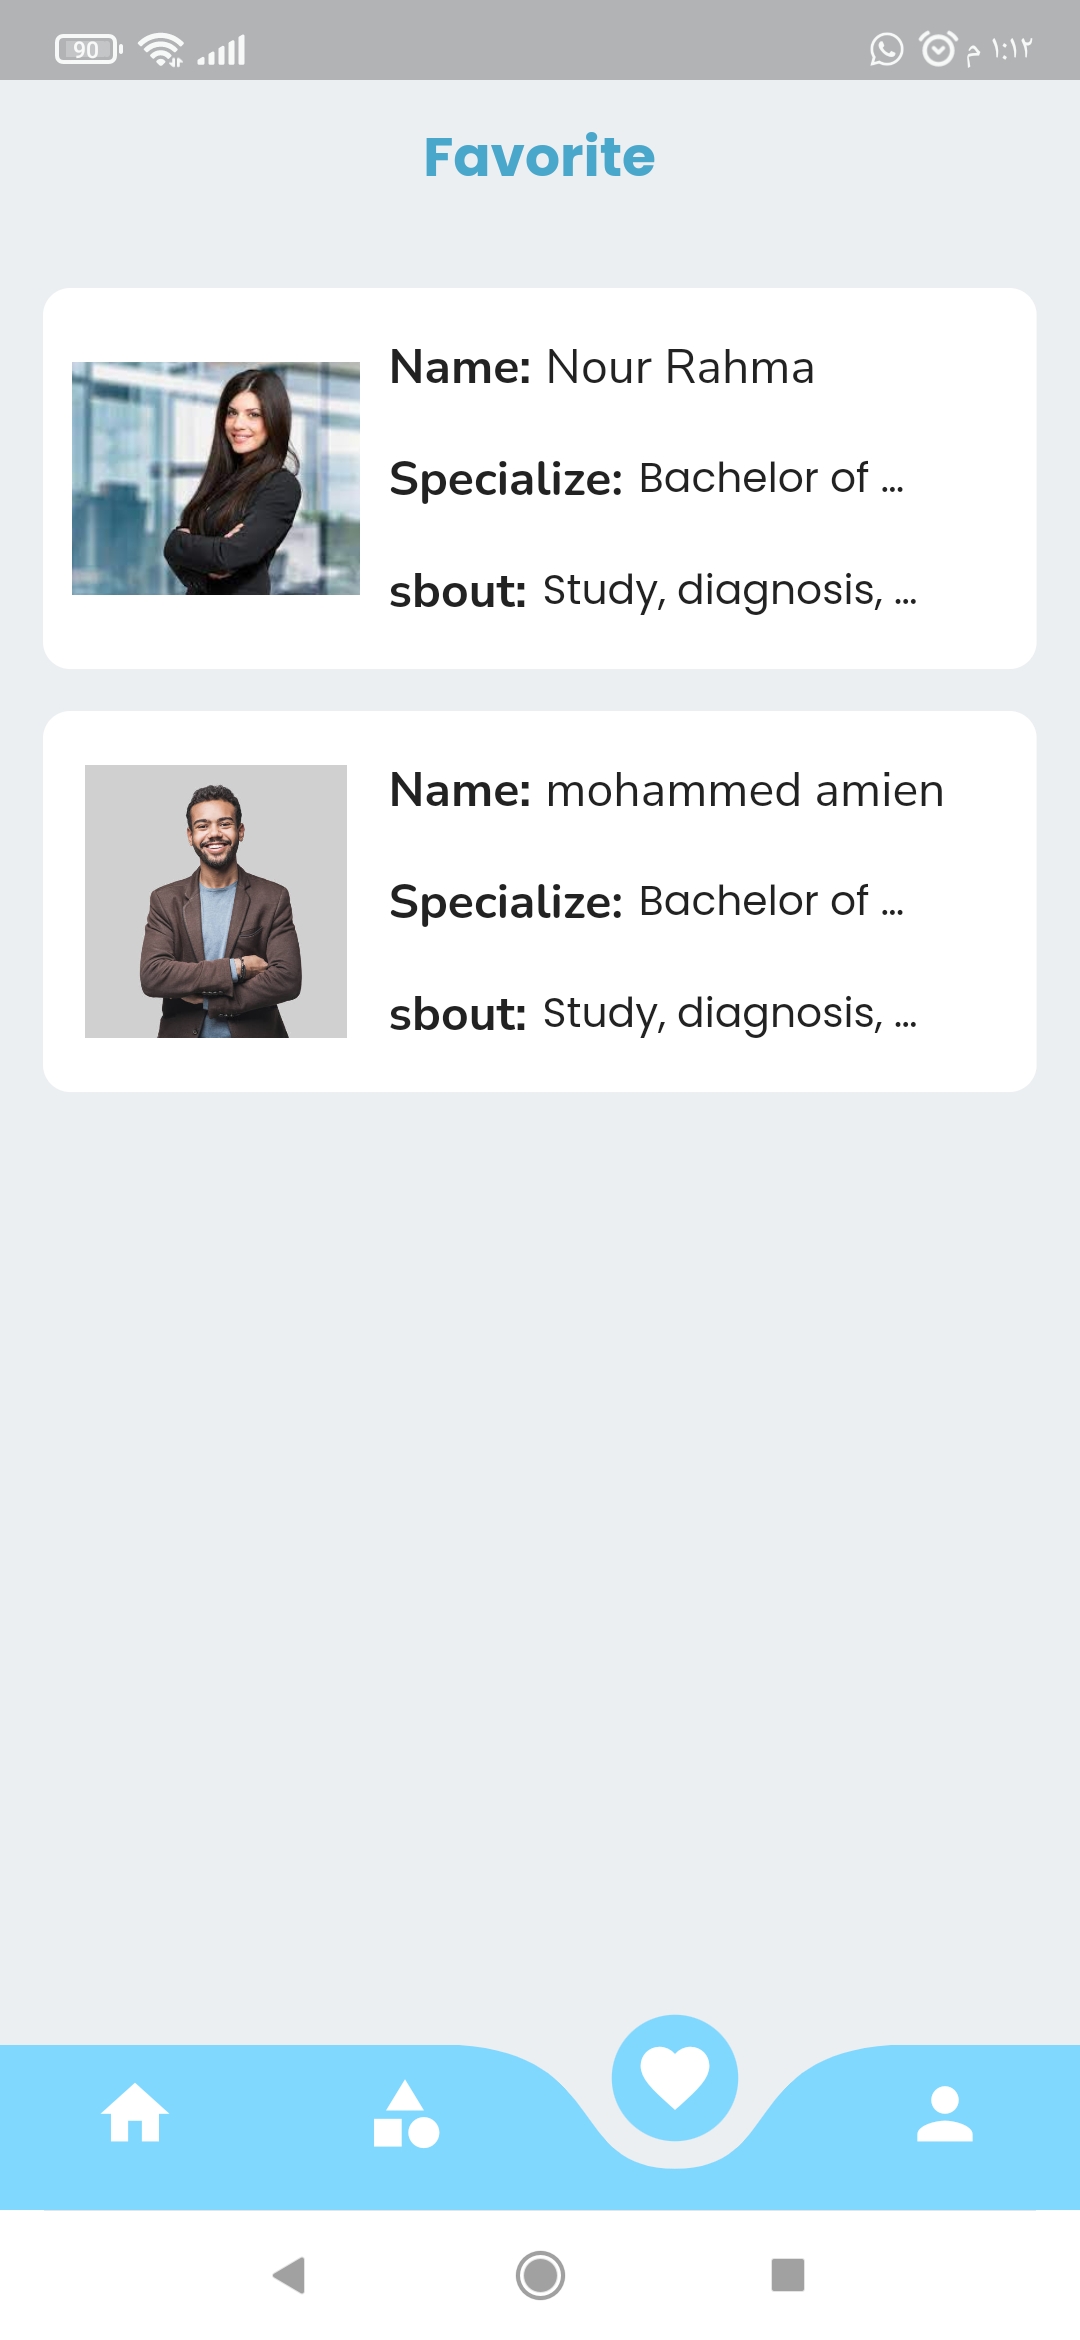Expand Nour Rahma's truncated about text
This screenshot has width=1080, height=2340.
pos(729,590)
